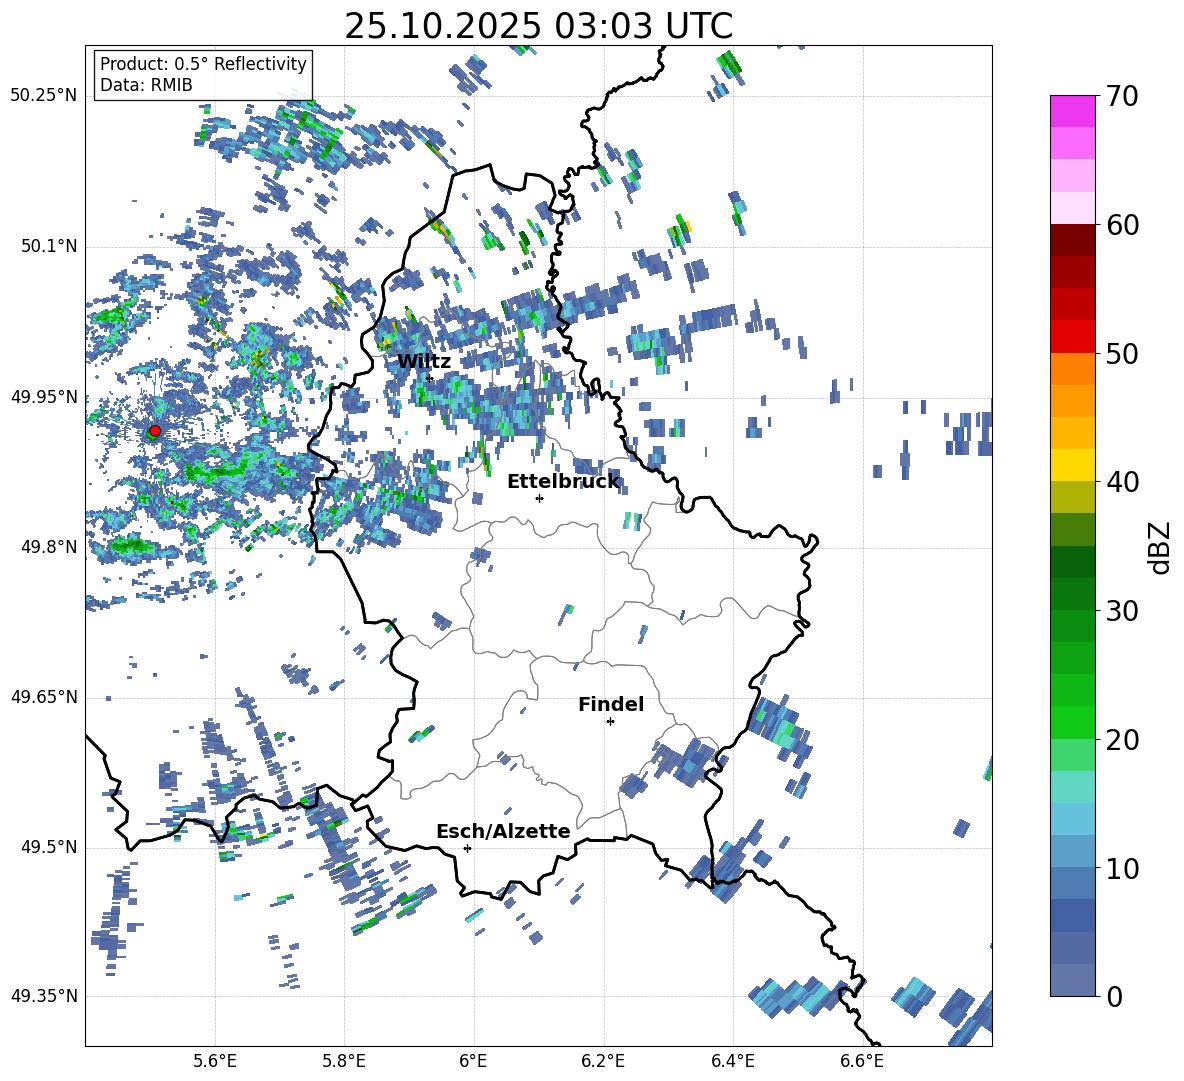The width and height of the screenshot is (1184, 1081).
Task: Click the 49.95°N latitude label
Action: tap(44, 397)
